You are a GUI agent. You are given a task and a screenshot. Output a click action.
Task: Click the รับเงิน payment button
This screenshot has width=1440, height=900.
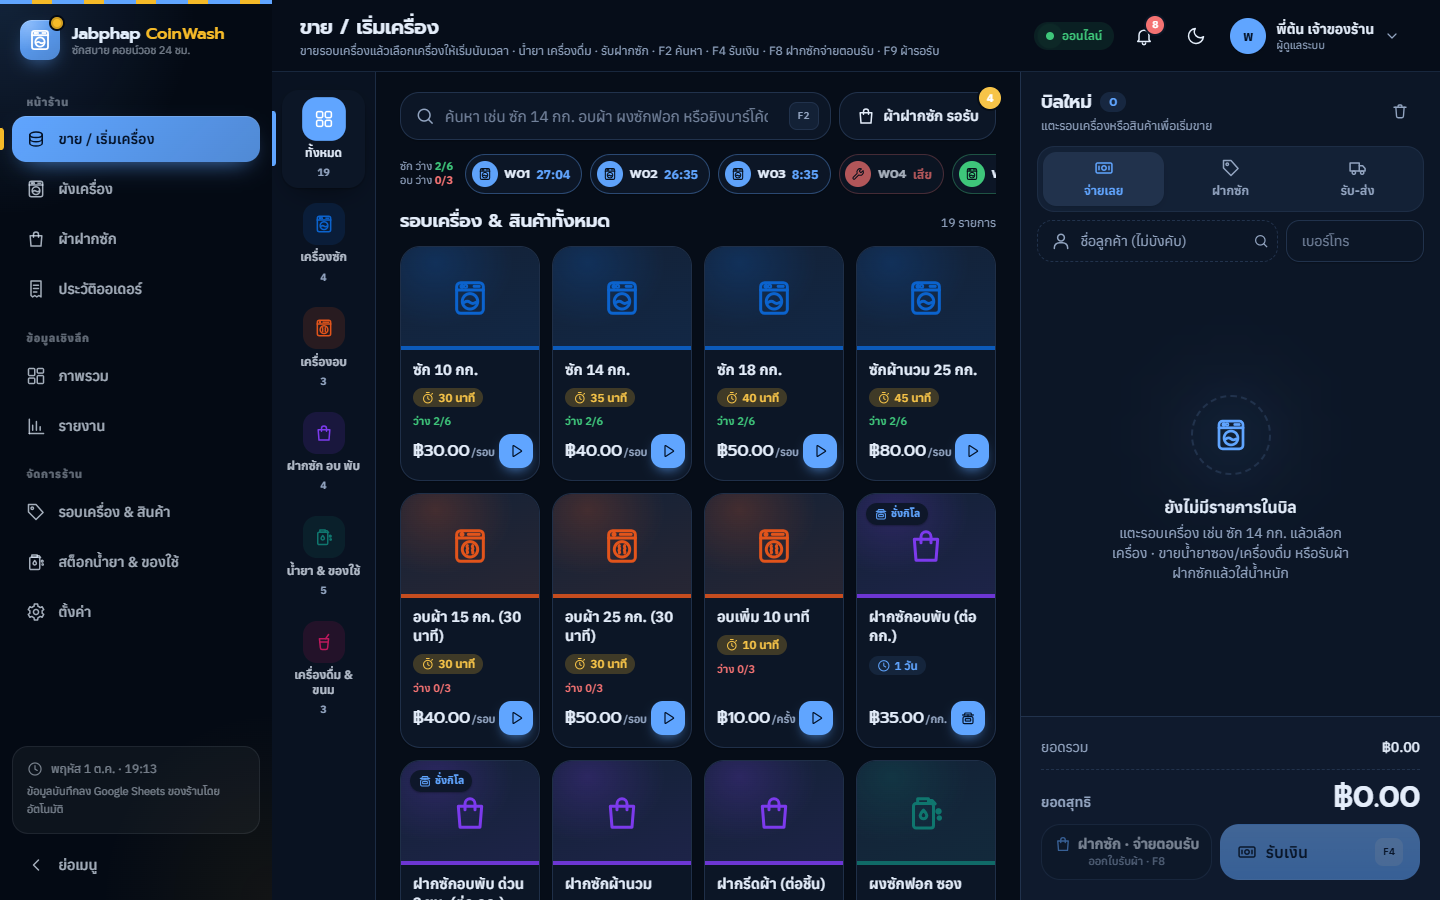1320,852
